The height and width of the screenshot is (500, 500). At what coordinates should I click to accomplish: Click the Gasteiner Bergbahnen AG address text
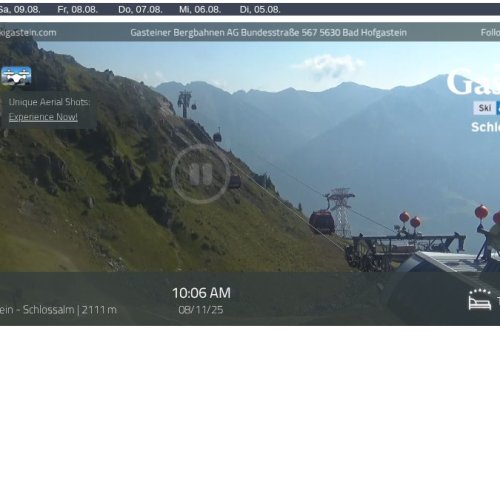(268, 33)
